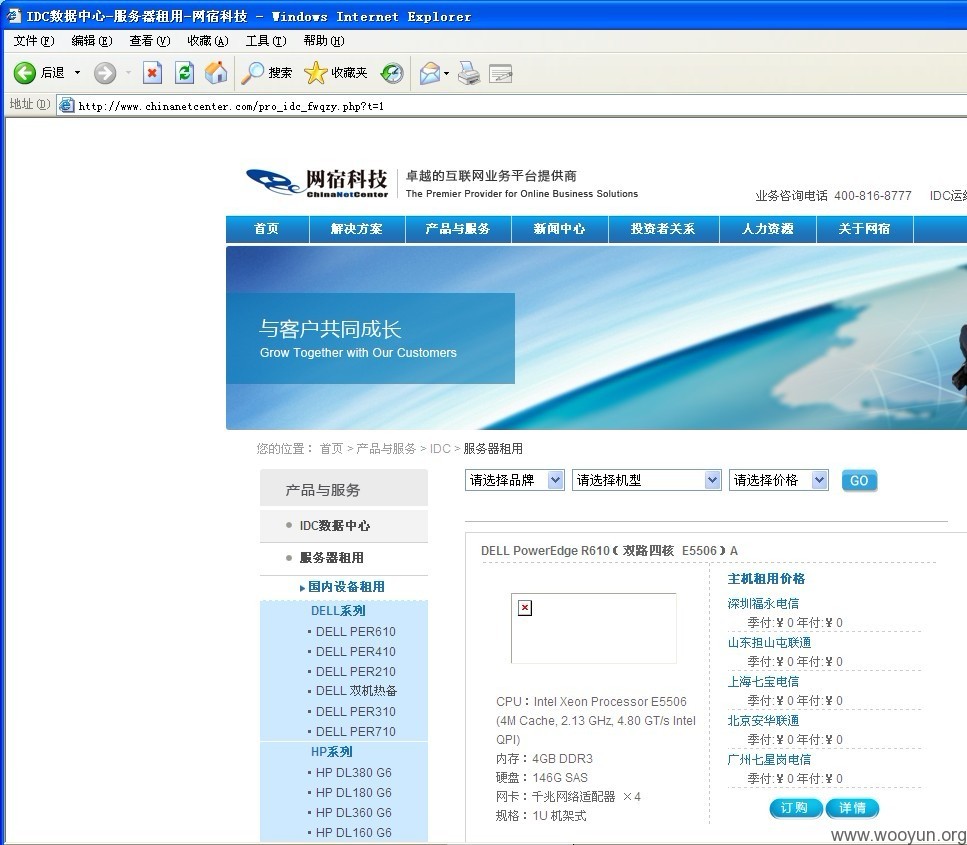Open the 帮助(H) menu
Image resolution: width=967 pixels, height=845 pixels.
click(x=324, y=41)
